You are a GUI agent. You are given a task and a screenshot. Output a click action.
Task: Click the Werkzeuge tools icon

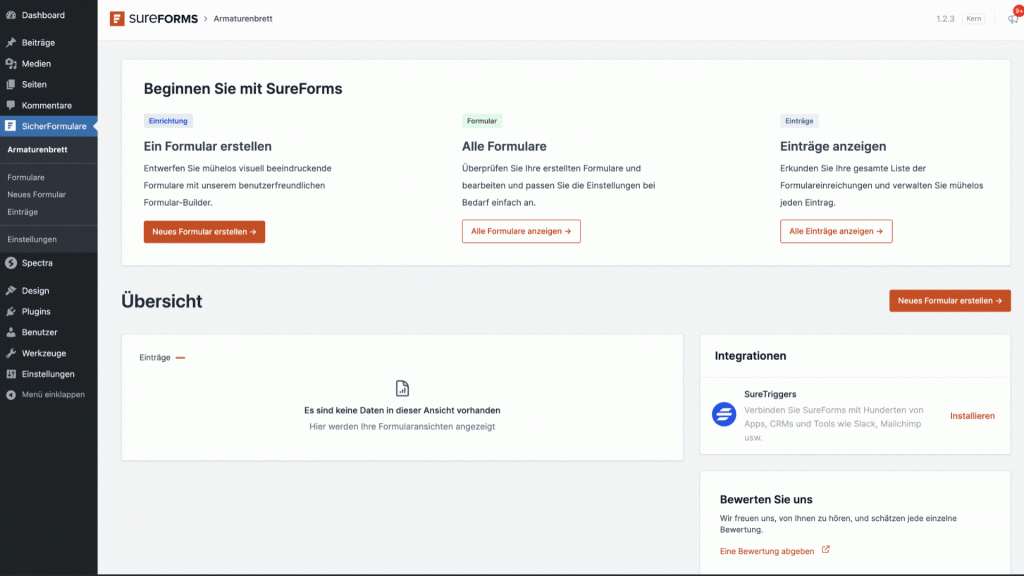[13, 352]
